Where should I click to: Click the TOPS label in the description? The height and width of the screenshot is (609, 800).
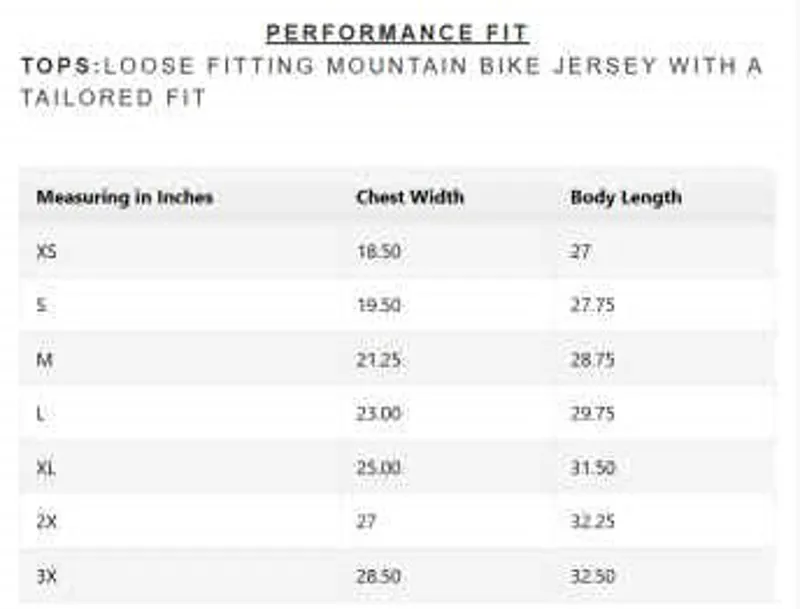58,66
